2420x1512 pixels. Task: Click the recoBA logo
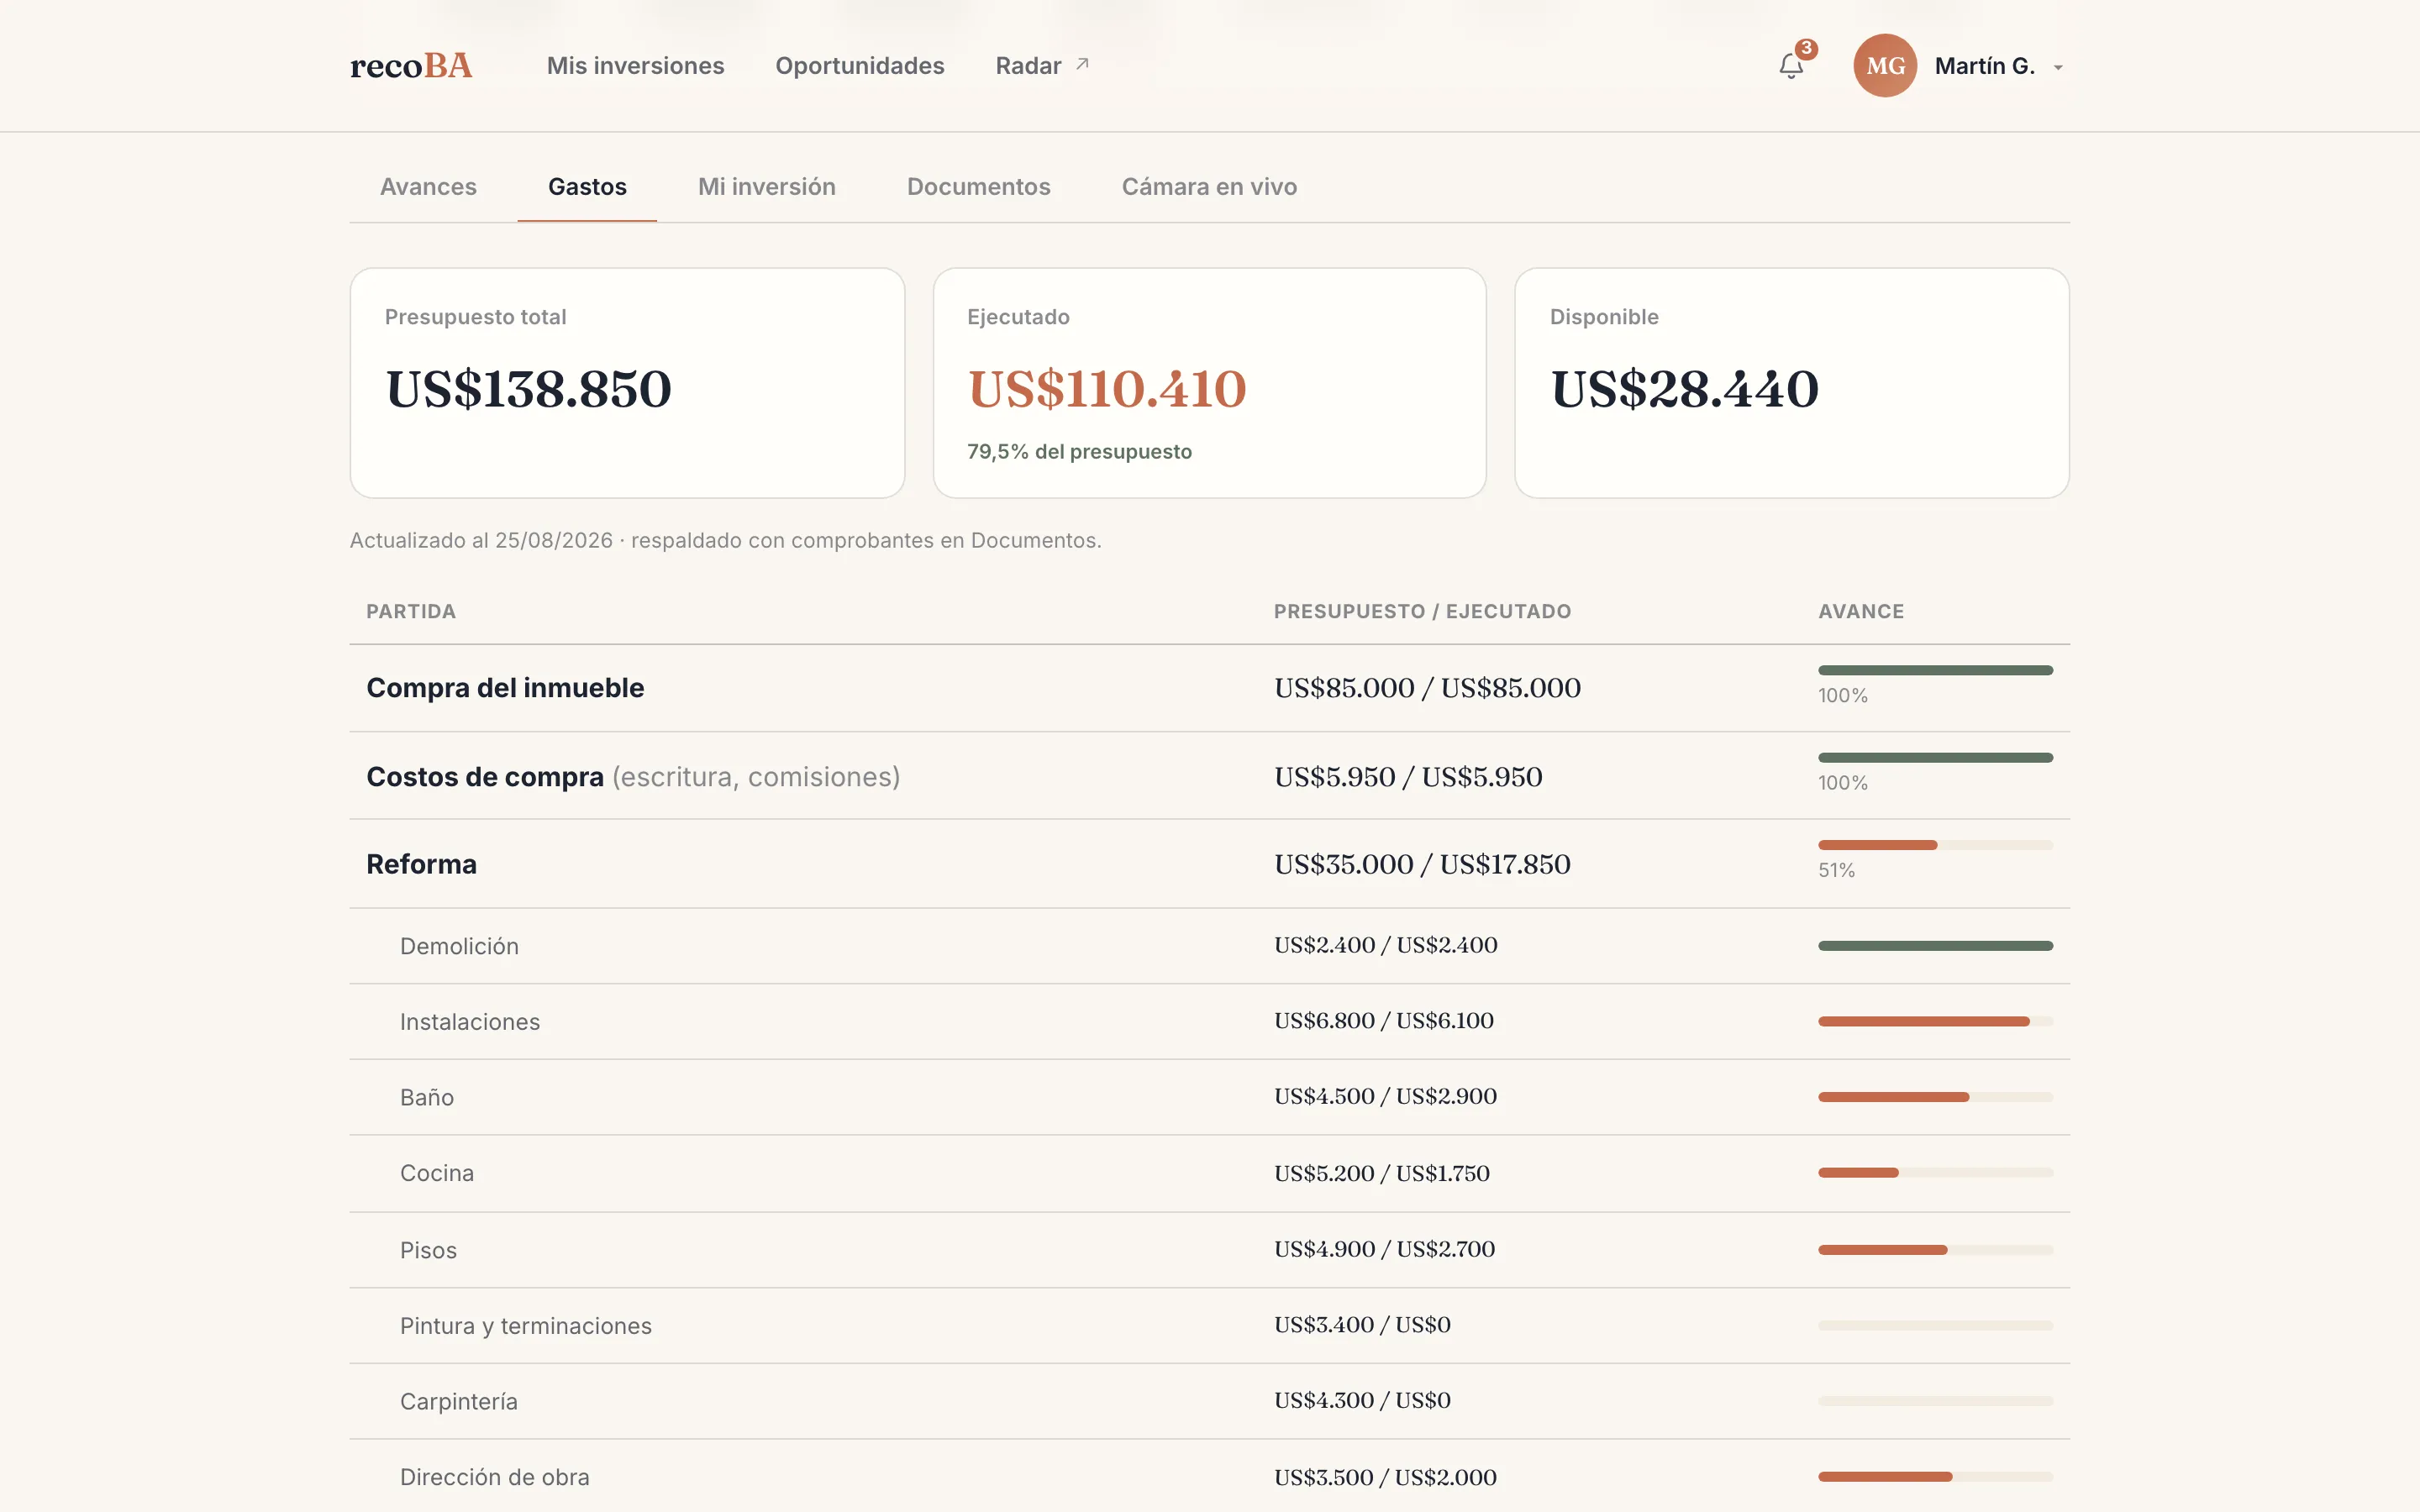(x=411, y=66)
